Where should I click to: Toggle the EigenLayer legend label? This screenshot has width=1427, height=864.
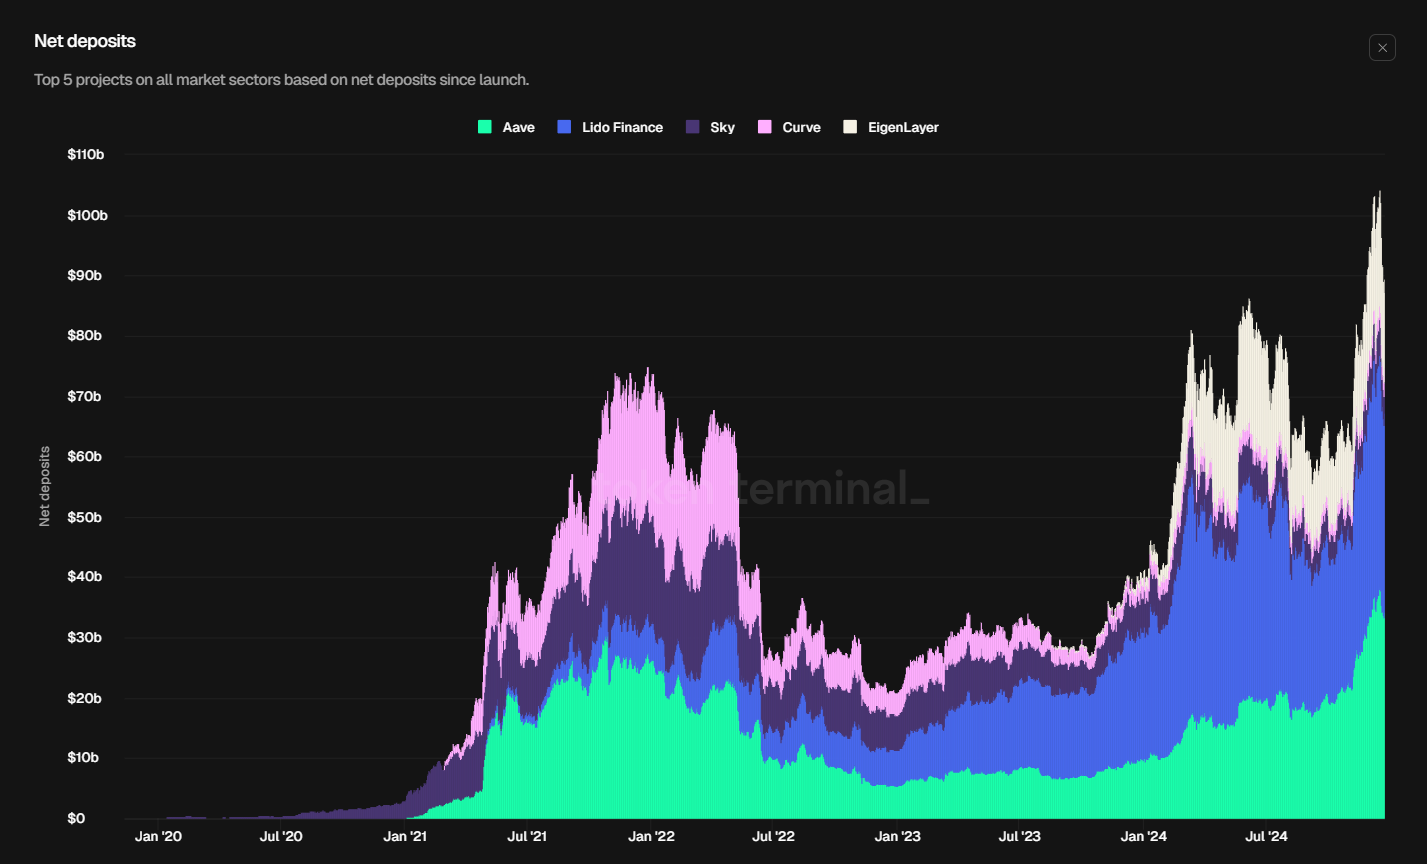903,127
